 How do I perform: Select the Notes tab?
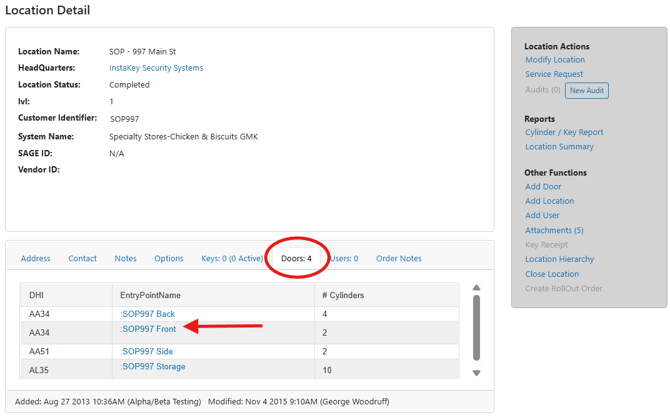click(x=125, y=258)
